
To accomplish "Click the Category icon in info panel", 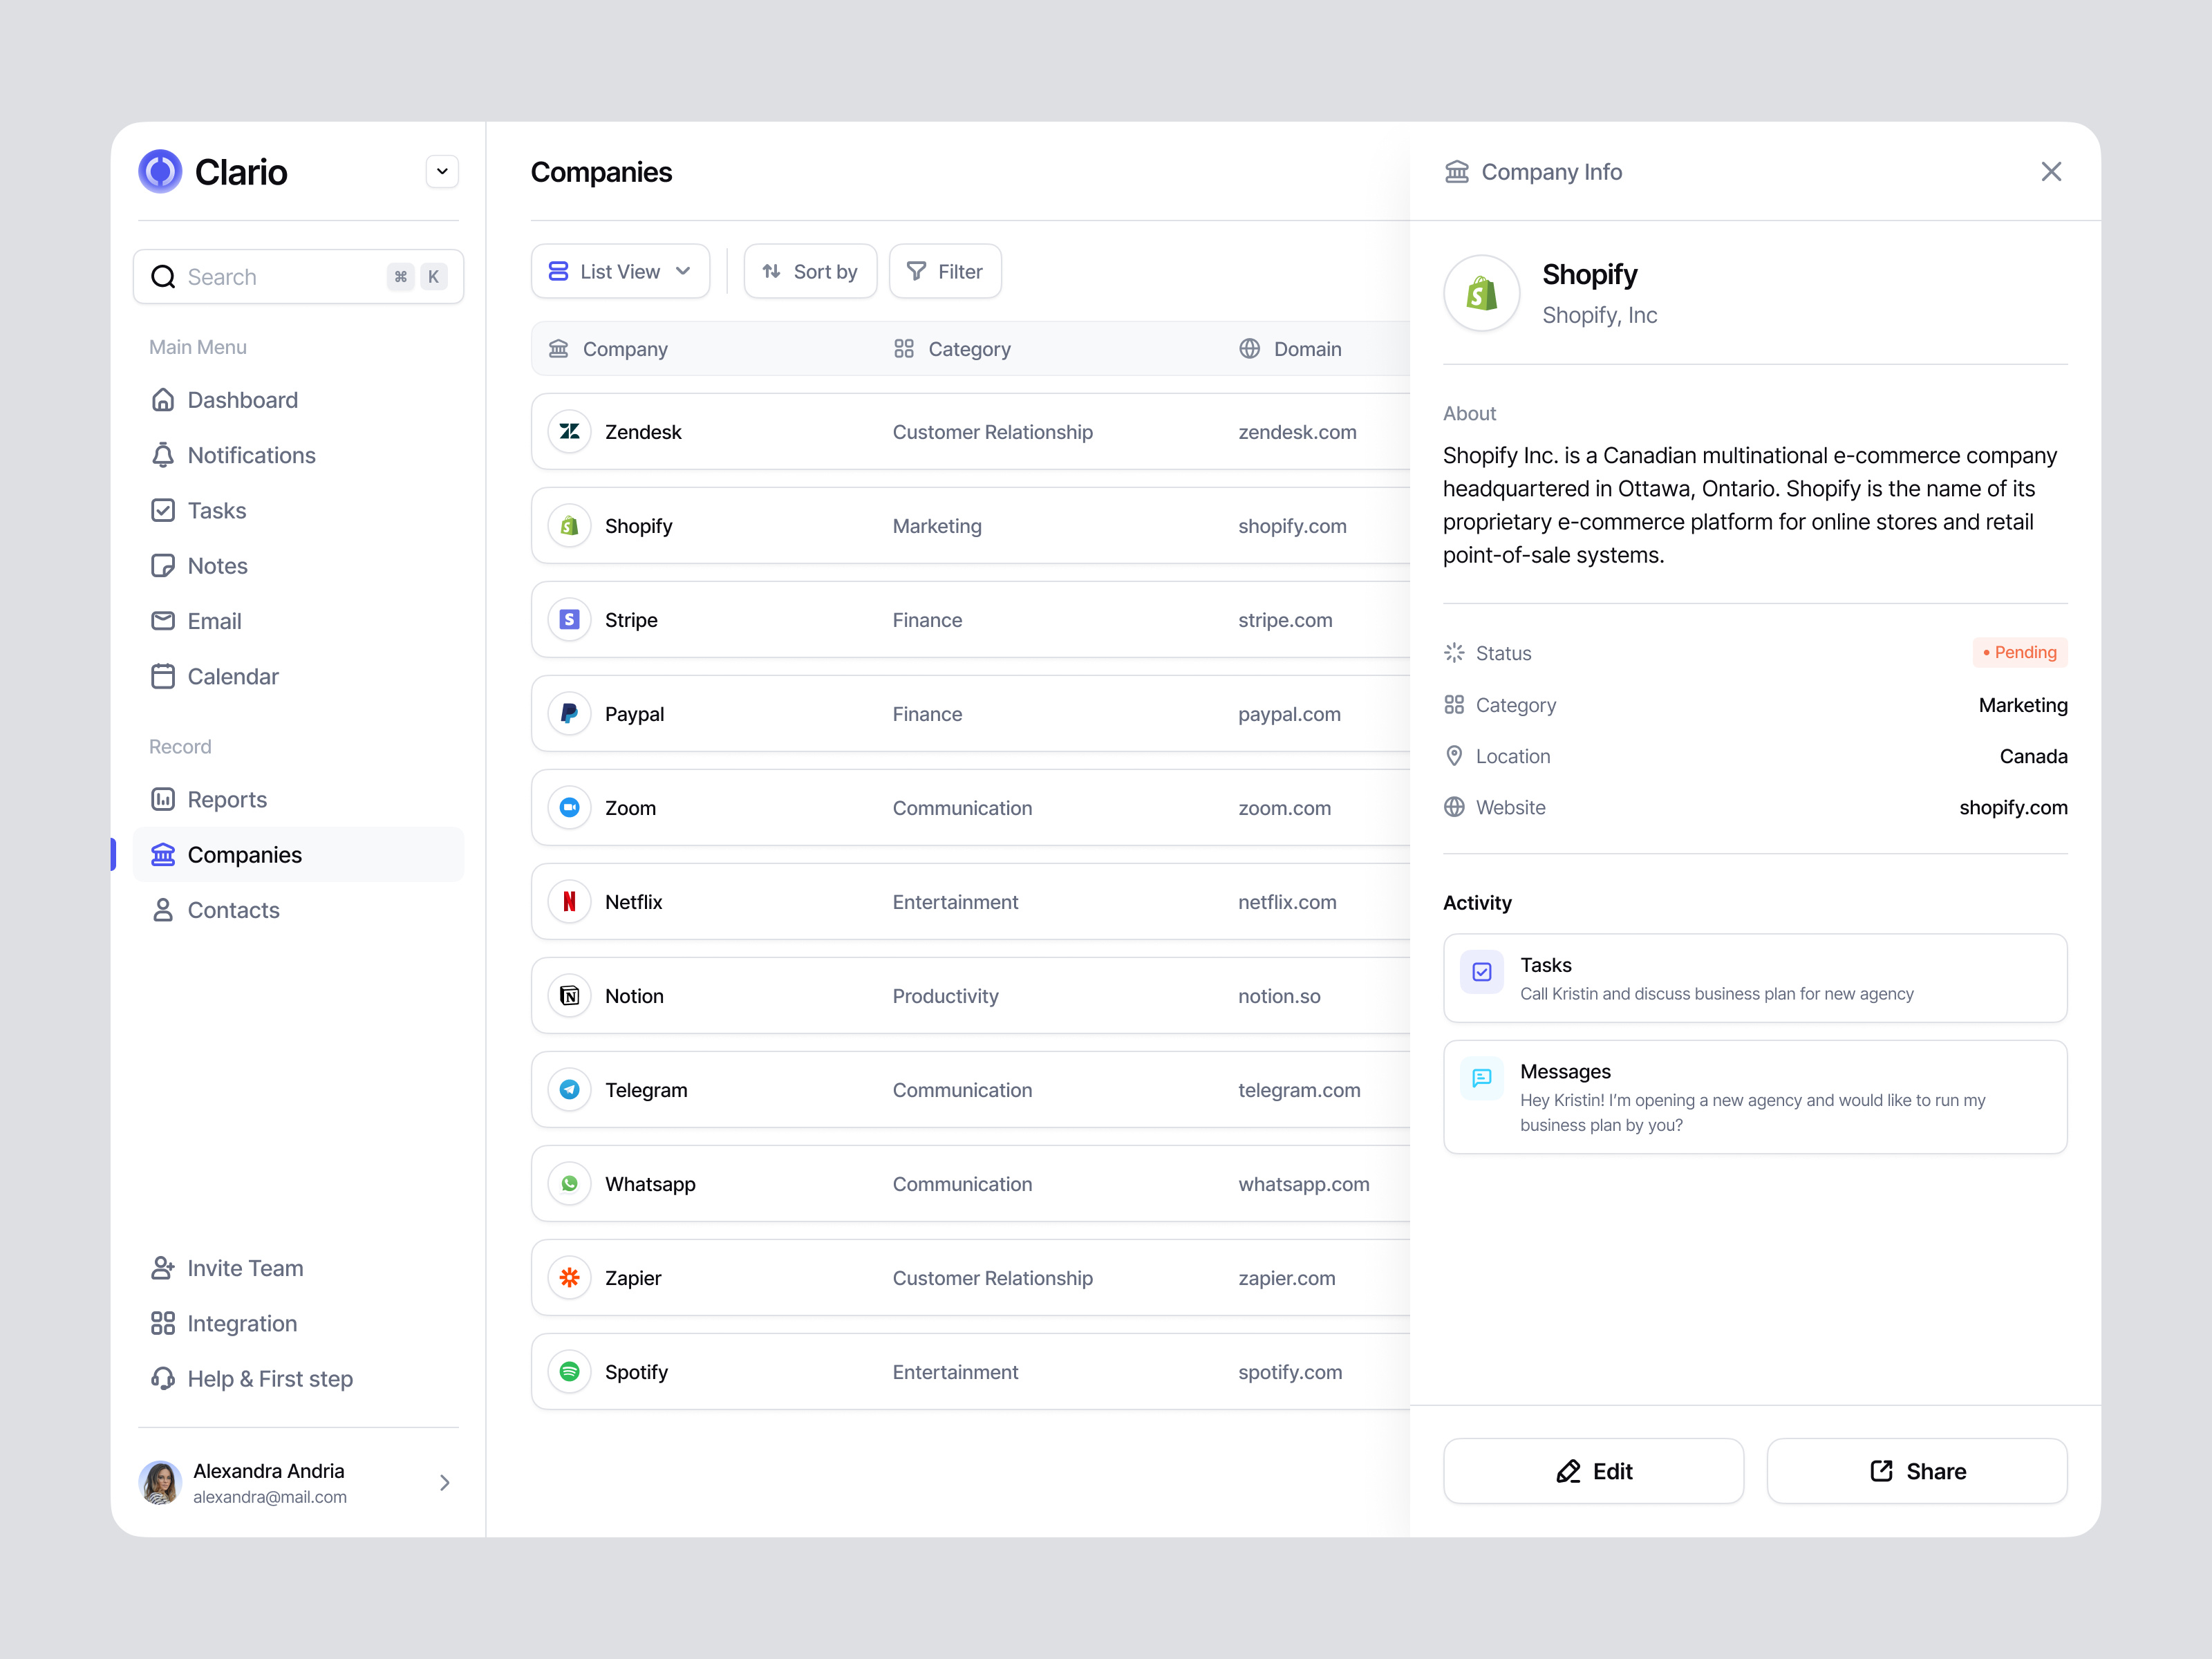I will (x=1454, y=705).
